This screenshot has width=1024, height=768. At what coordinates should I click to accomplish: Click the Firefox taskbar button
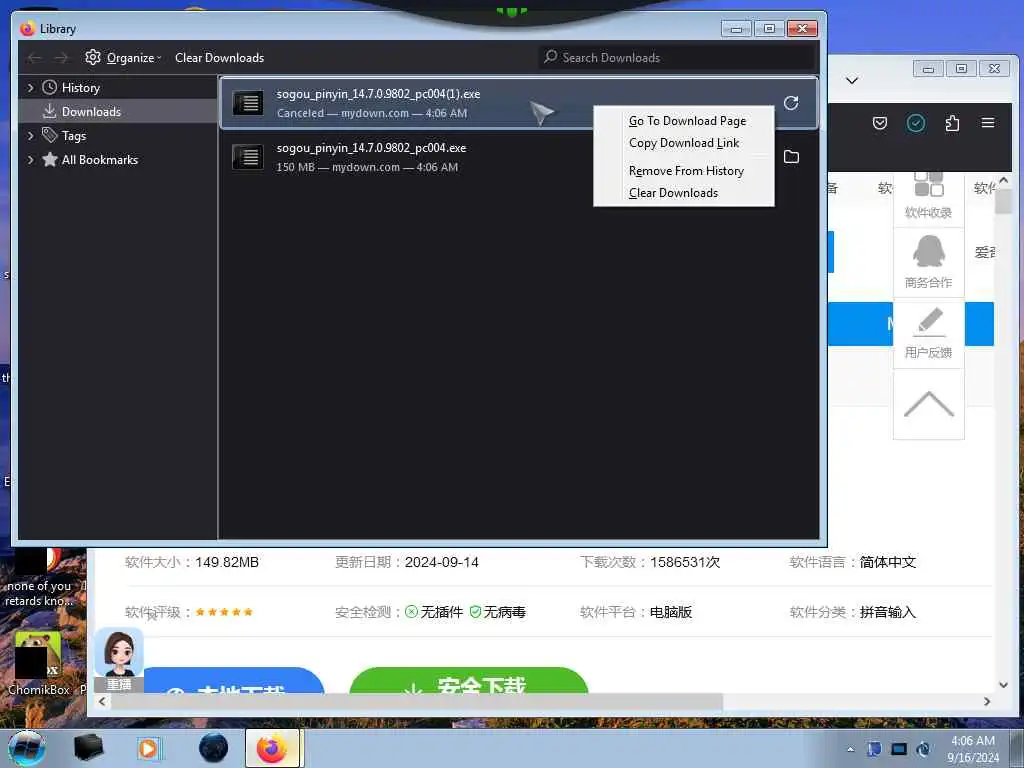272,748
